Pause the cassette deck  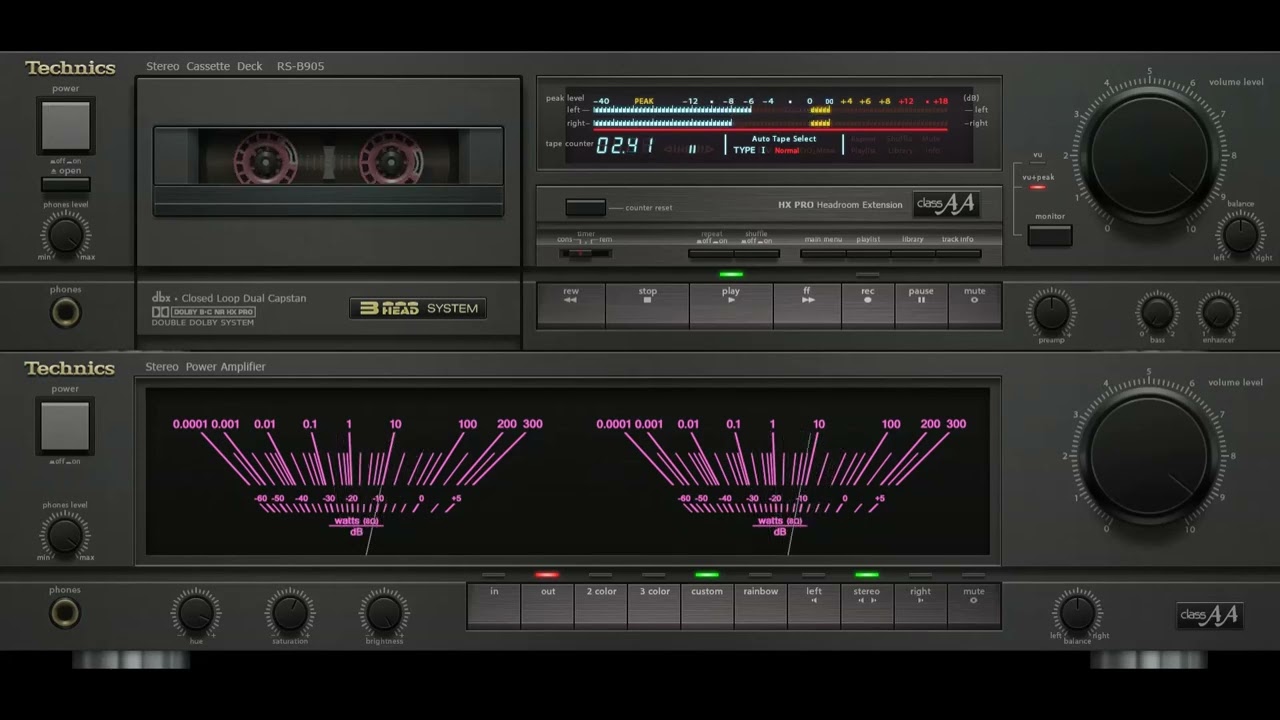coord(921,305)
